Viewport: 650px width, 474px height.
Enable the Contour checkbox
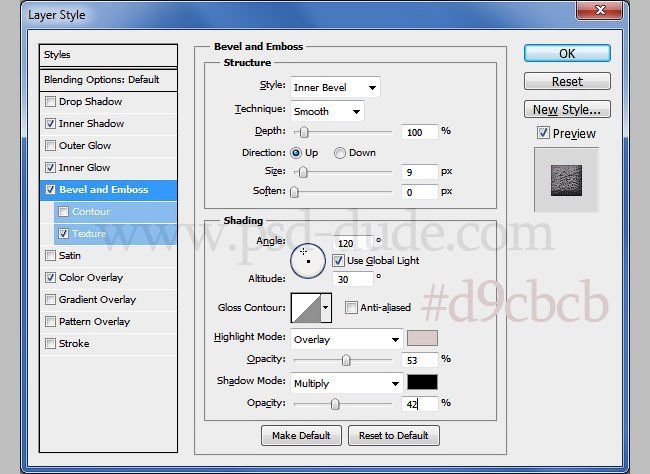(63, 211)
